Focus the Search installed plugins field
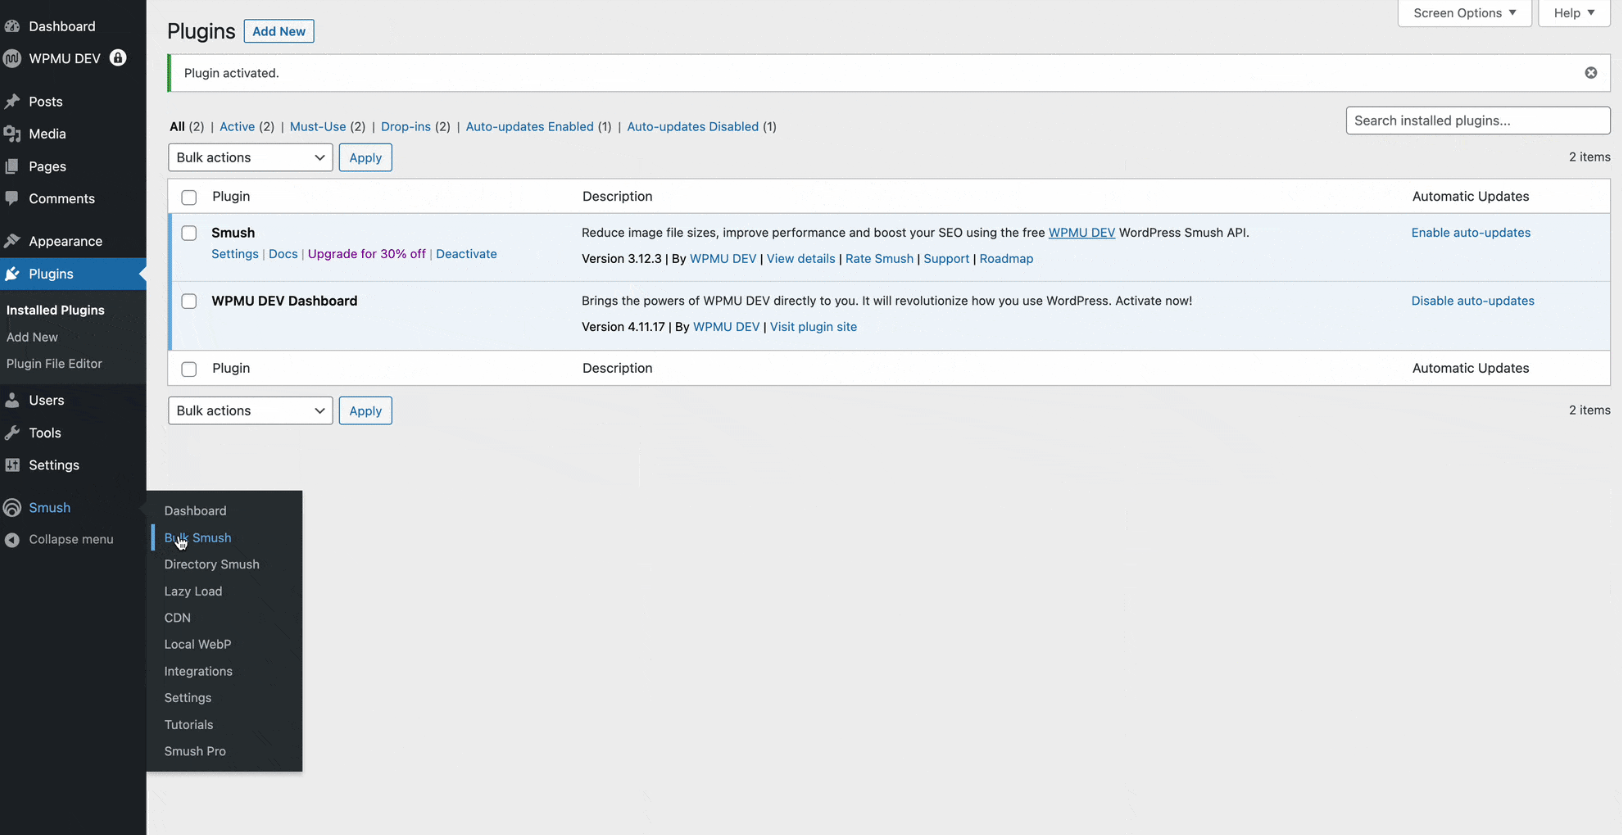 (1477, 121)
